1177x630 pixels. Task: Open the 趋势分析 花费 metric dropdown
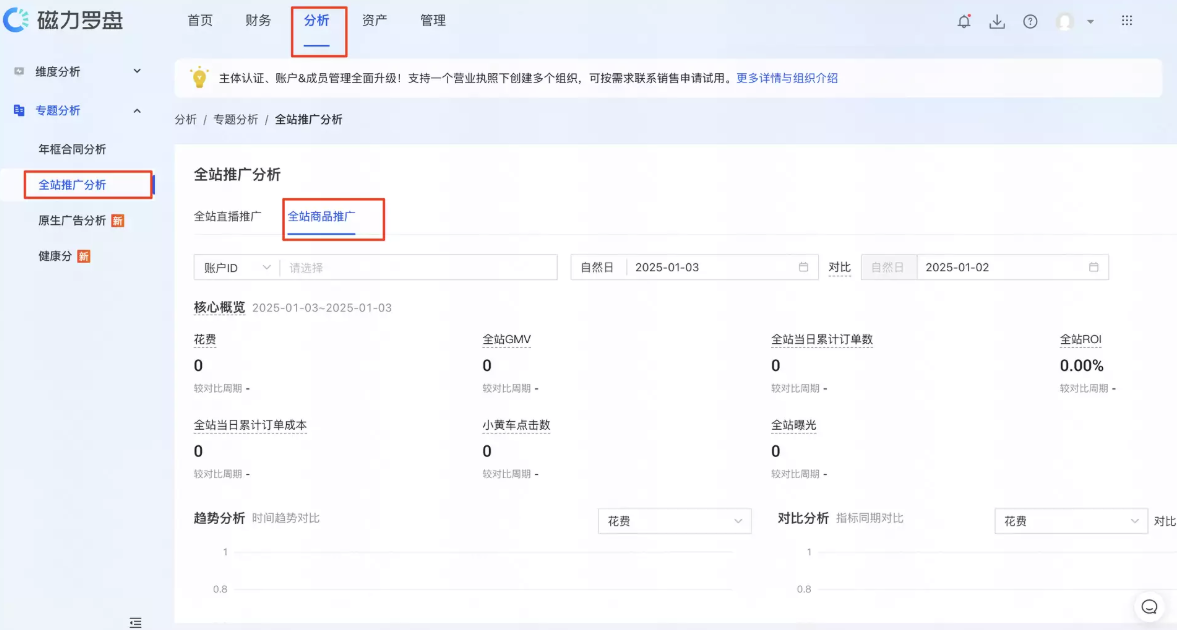tap(674, 520)
